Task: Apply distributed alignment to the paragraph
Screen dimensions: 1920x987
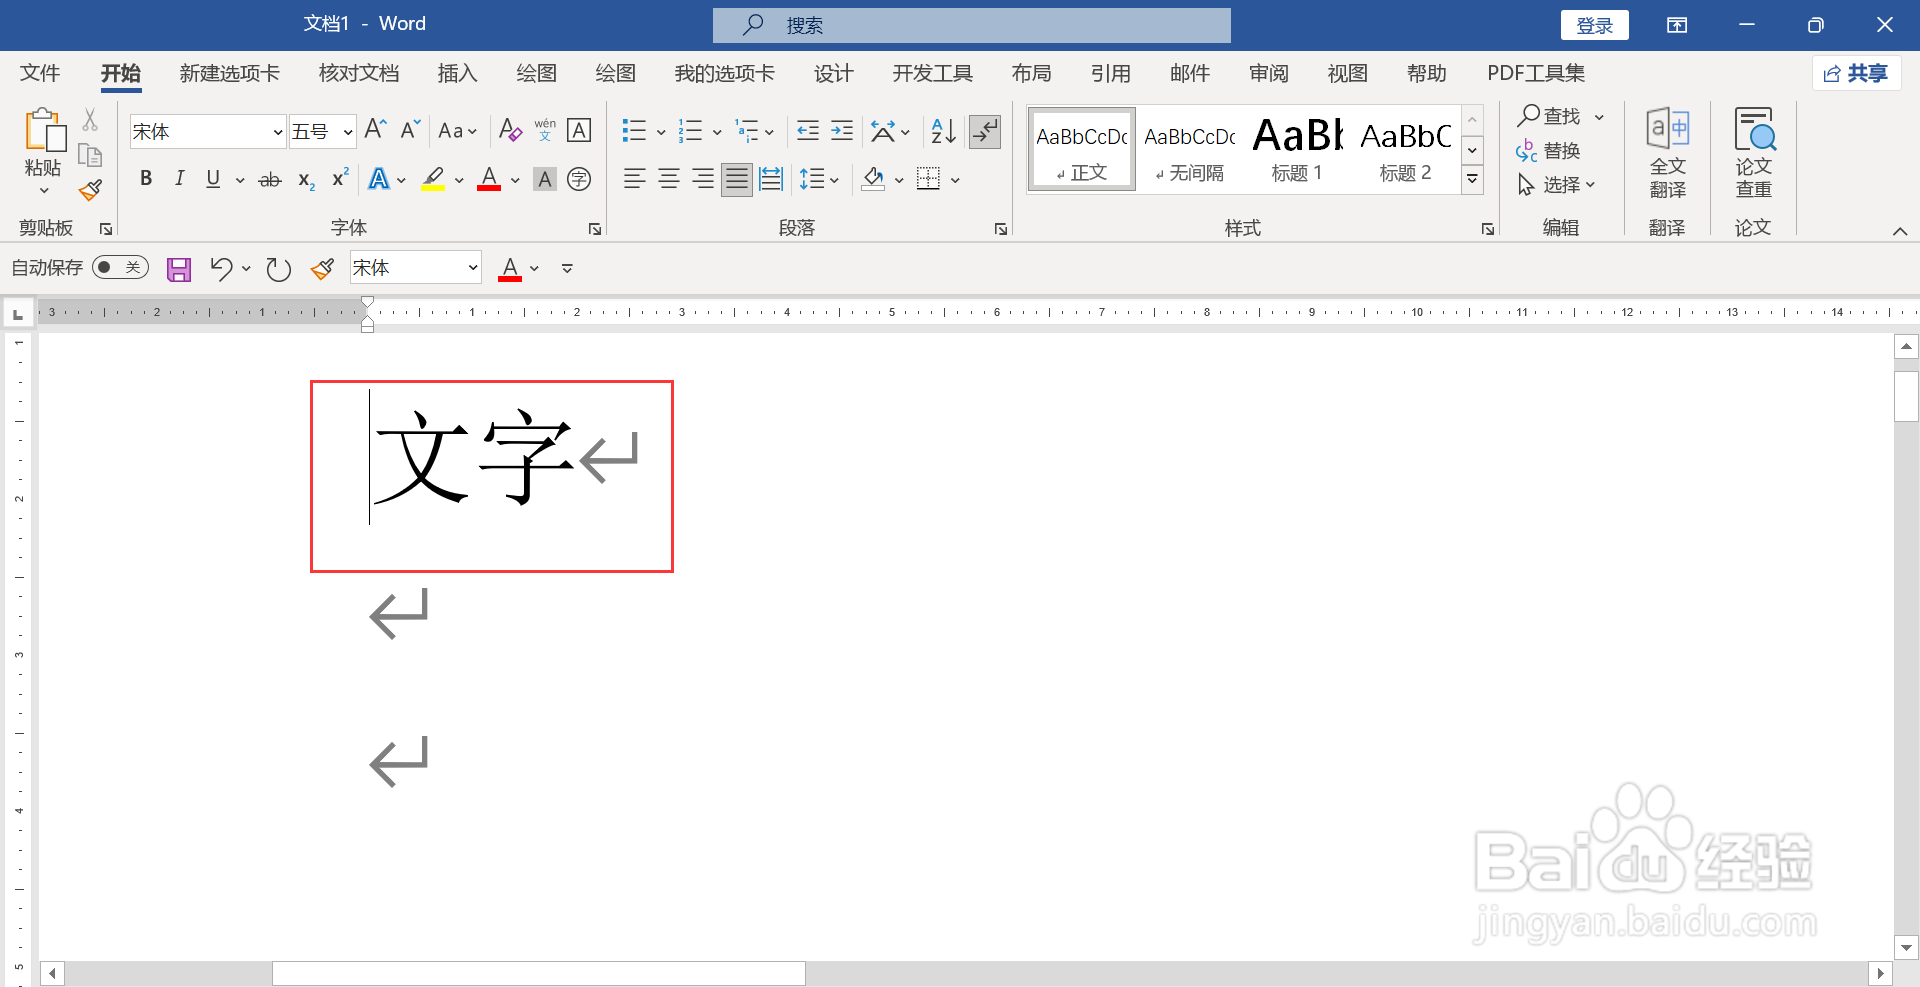Action: (x=771, y=179)
